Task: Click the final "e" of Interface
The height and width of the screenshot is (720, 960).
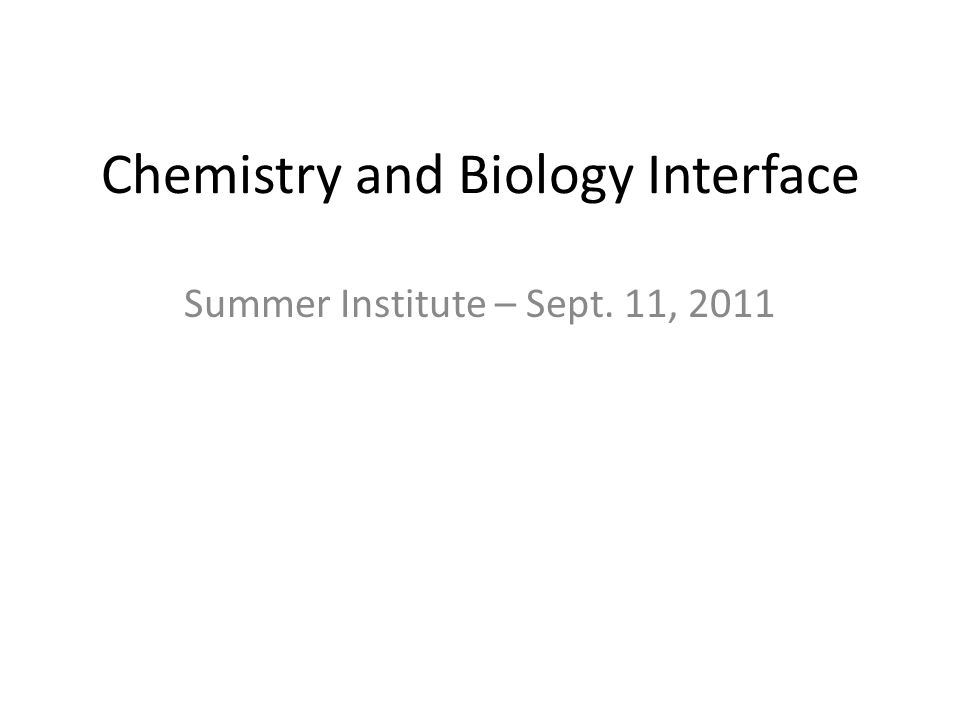Action: (x=844, y=181)
